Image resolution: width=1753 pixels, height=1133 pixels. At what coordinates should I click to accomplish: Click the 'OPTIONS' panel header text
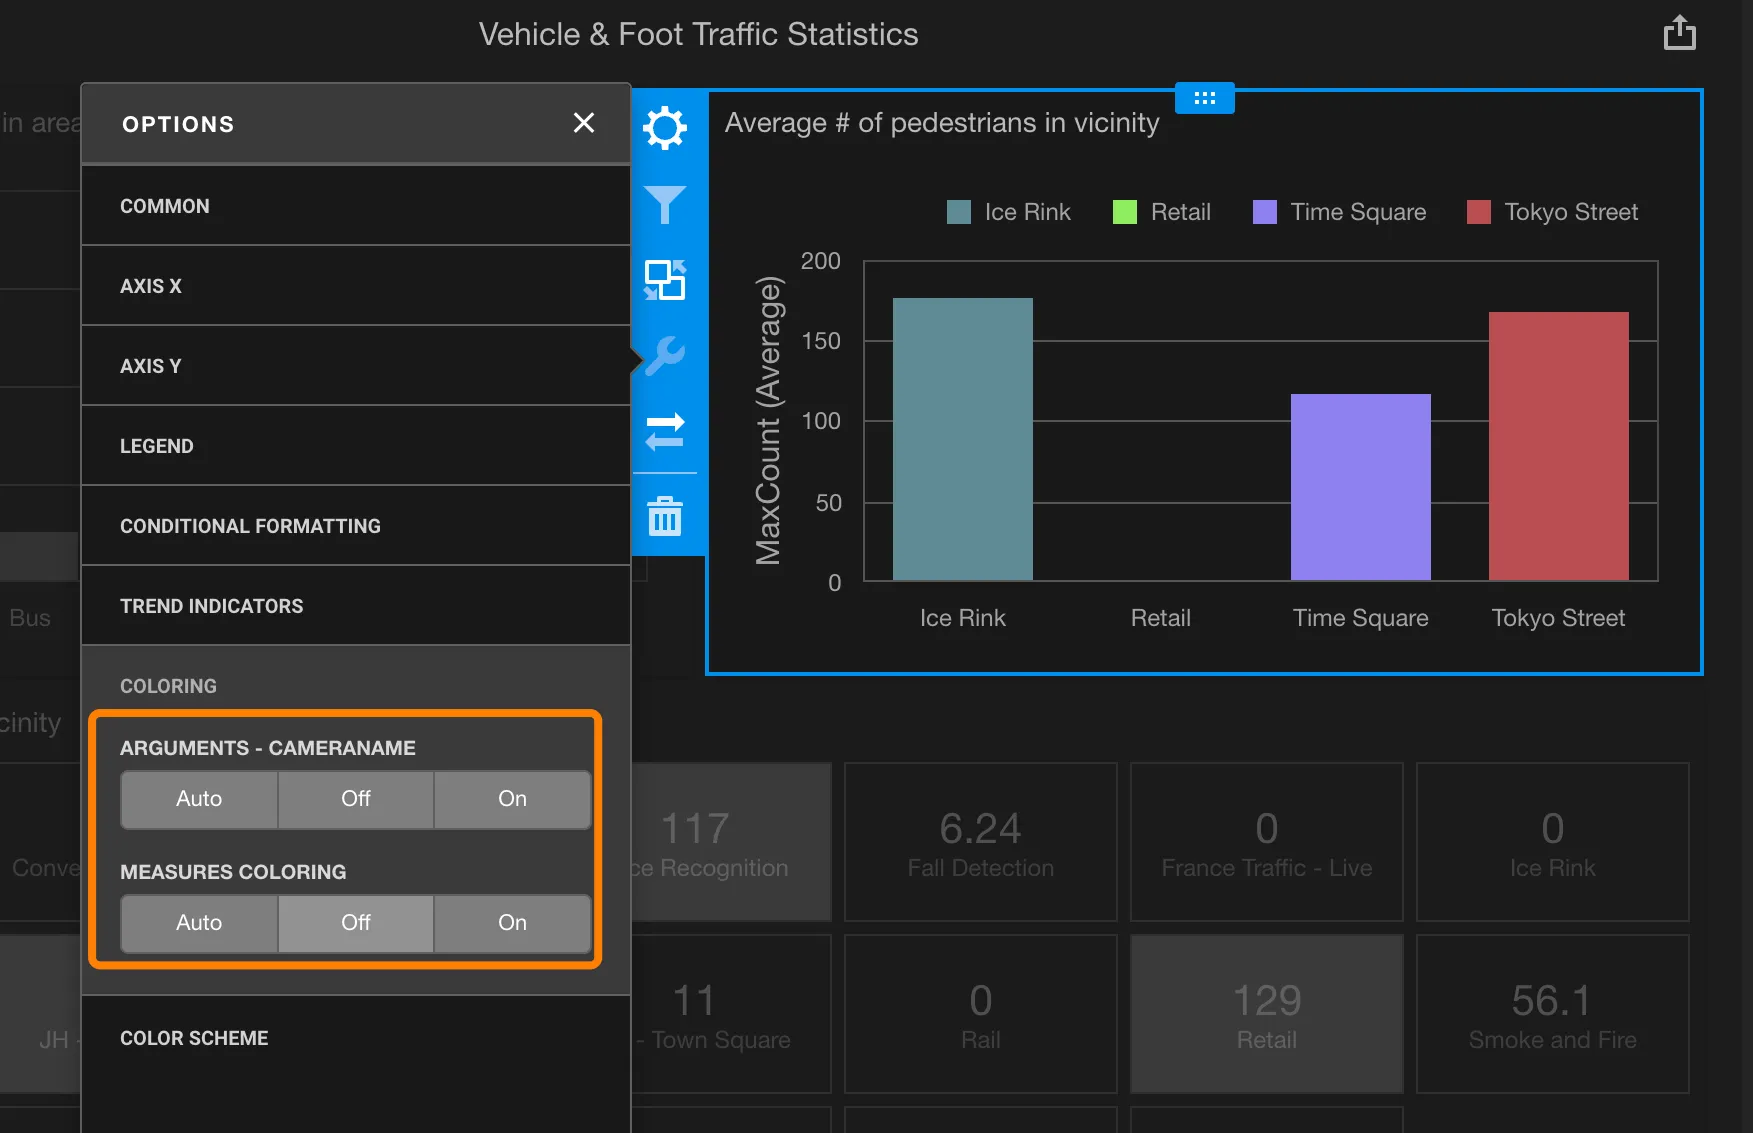tap(178, 124)
